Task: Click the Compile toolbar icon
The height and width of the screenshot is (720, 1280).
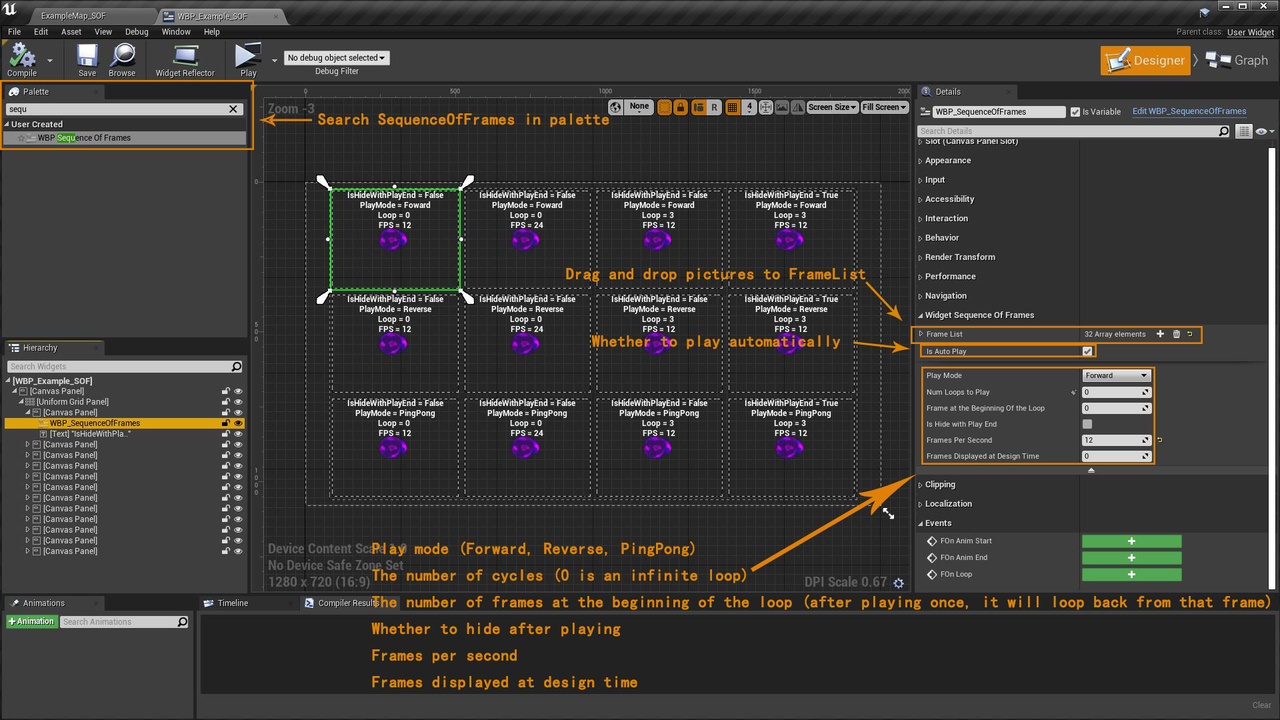Action: click(22, 60)
